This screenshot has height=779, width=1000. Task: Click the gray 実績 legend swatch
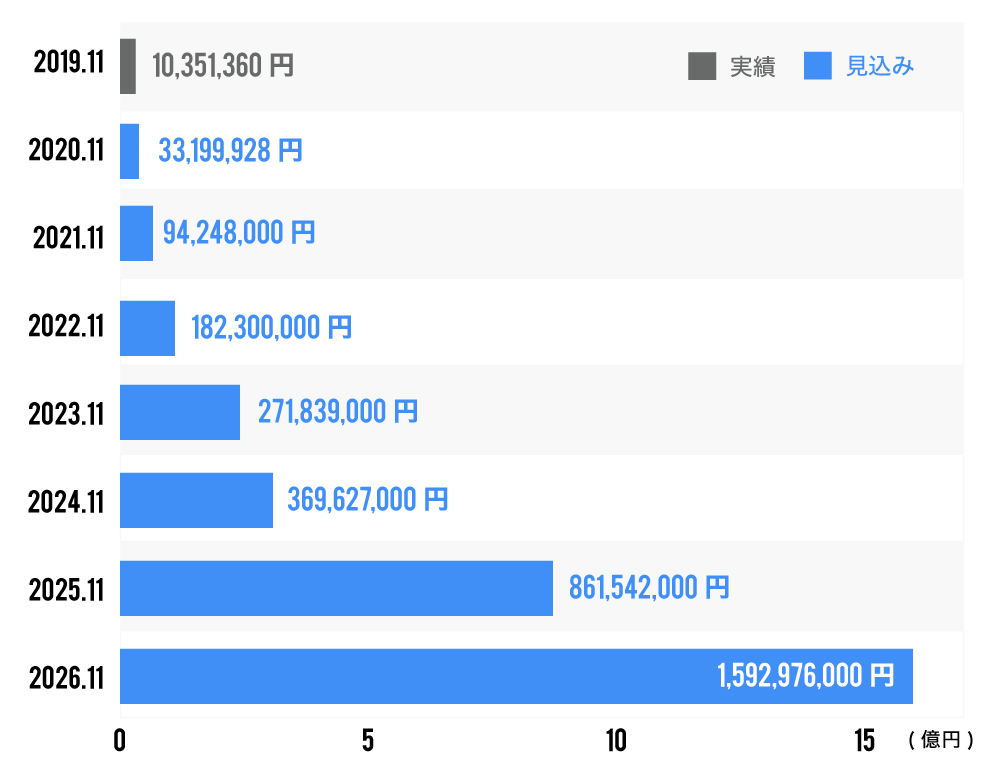pyautogui.click(x=702, y=66)
